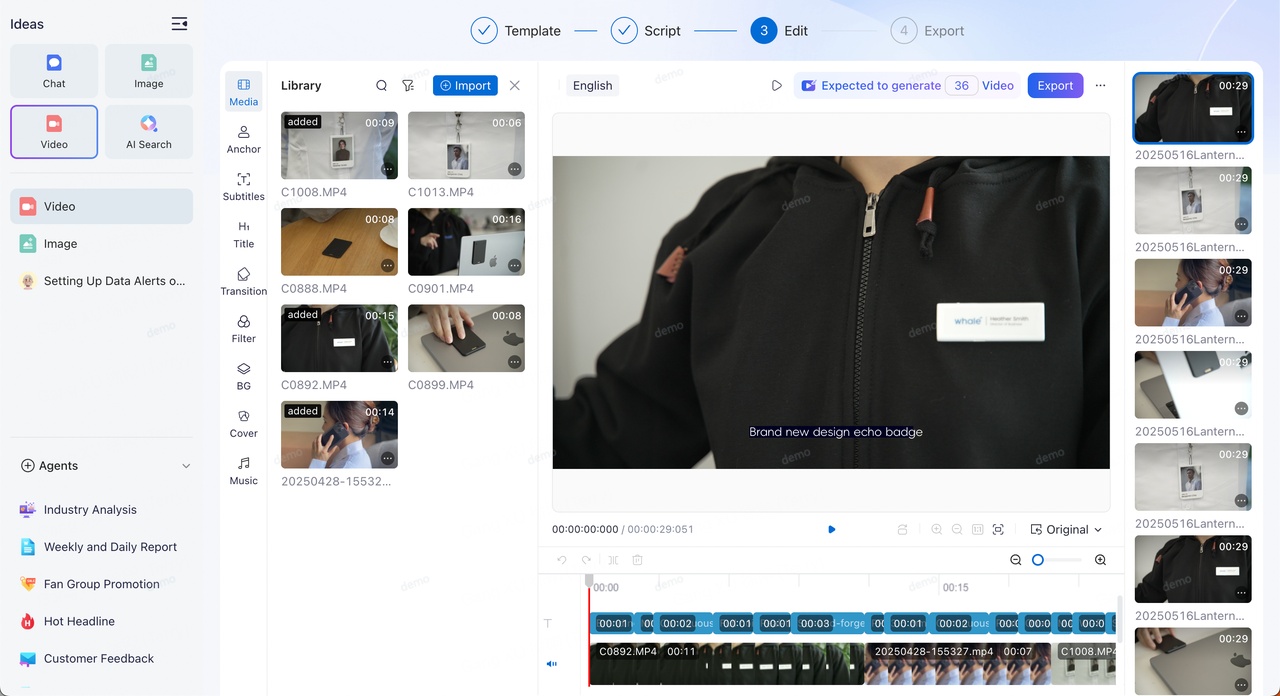
Task: Click the delete trash icon in timeline toolbar
Action: 637,561
